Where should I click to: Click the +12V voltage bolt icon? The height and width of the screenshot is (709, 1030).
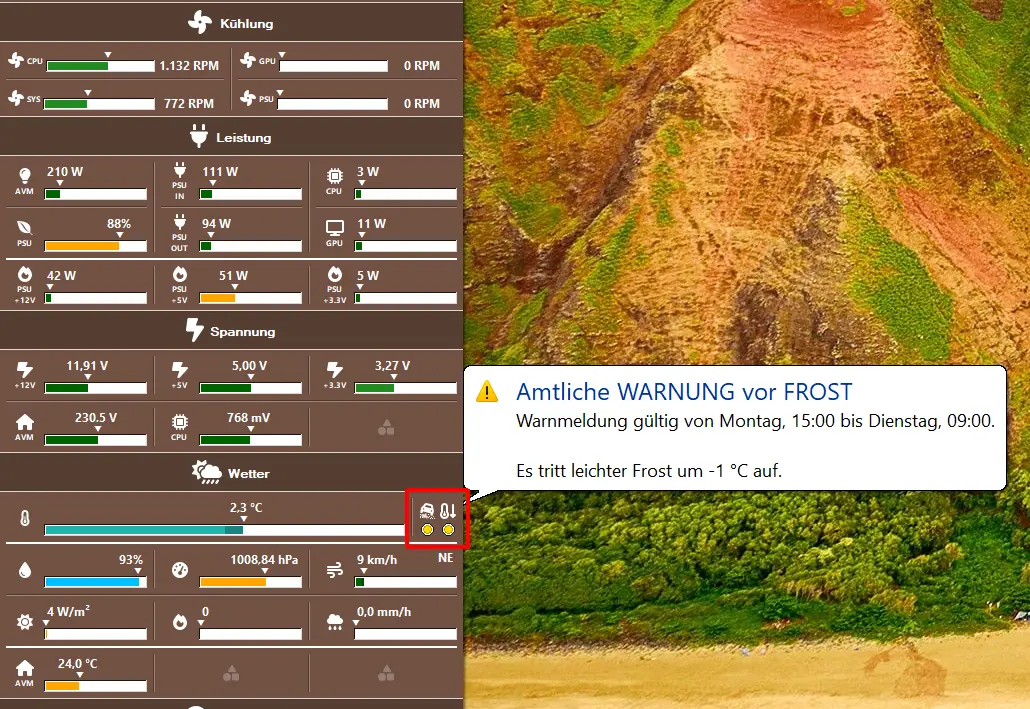[x=24, y=369]
